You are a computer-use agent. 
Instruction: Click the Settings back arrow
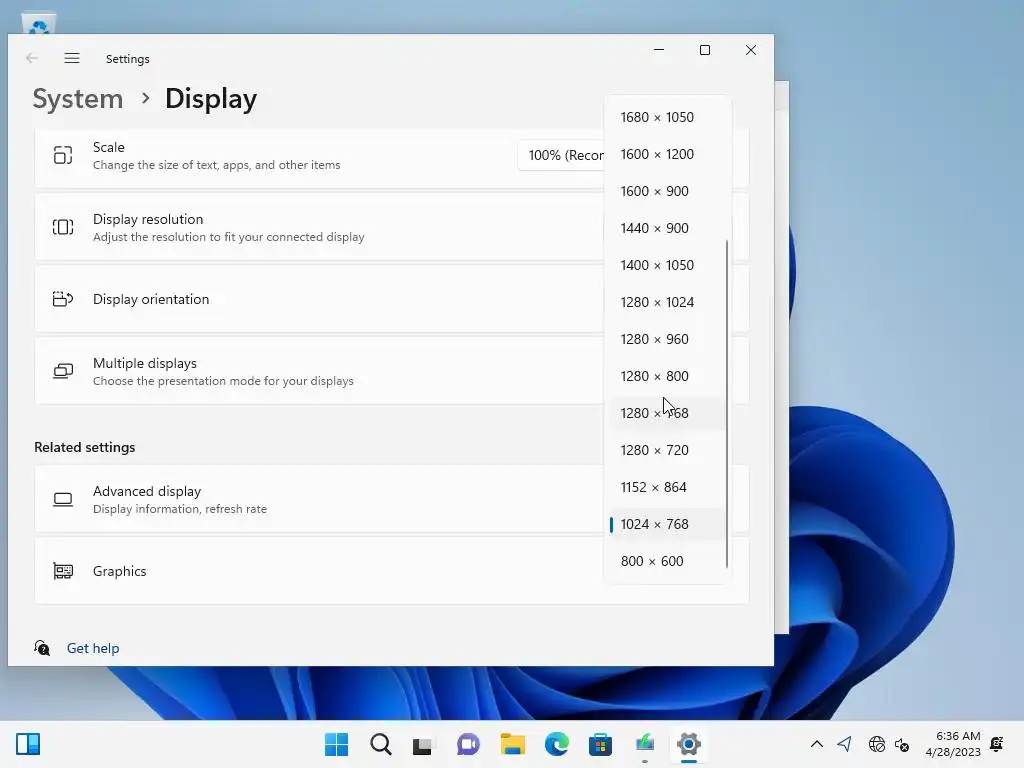[31, 58]
